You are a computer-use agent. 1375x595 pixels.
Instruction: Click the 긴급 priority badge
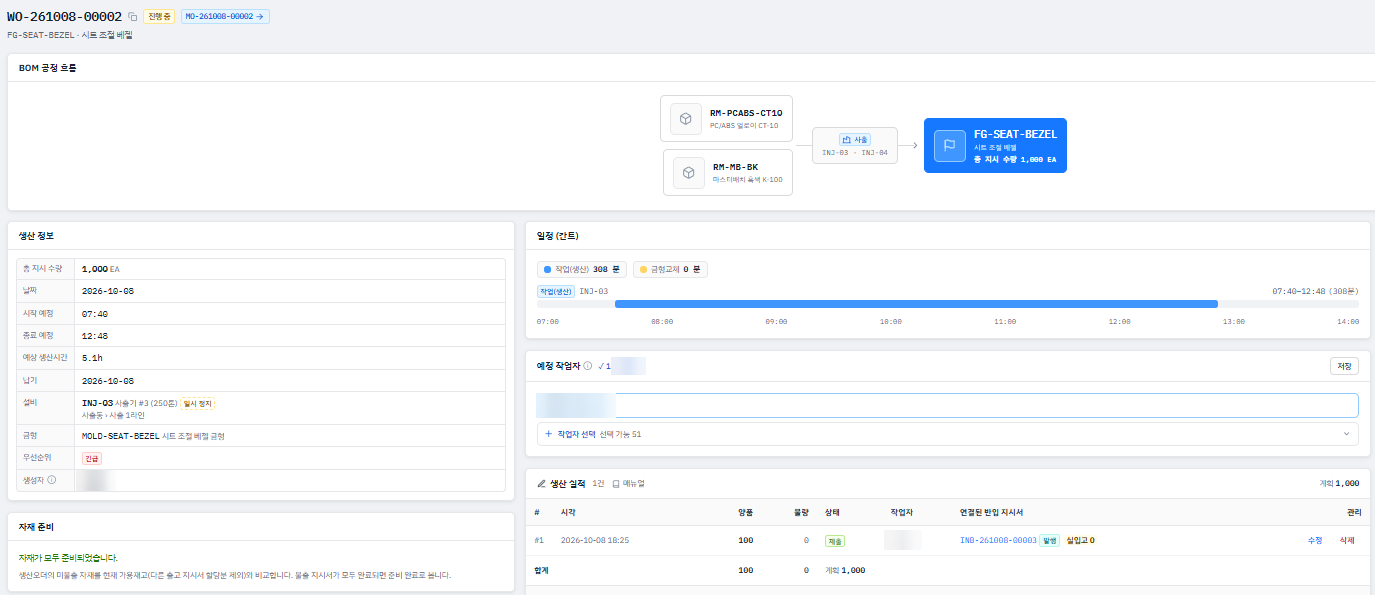click(91, 458)
